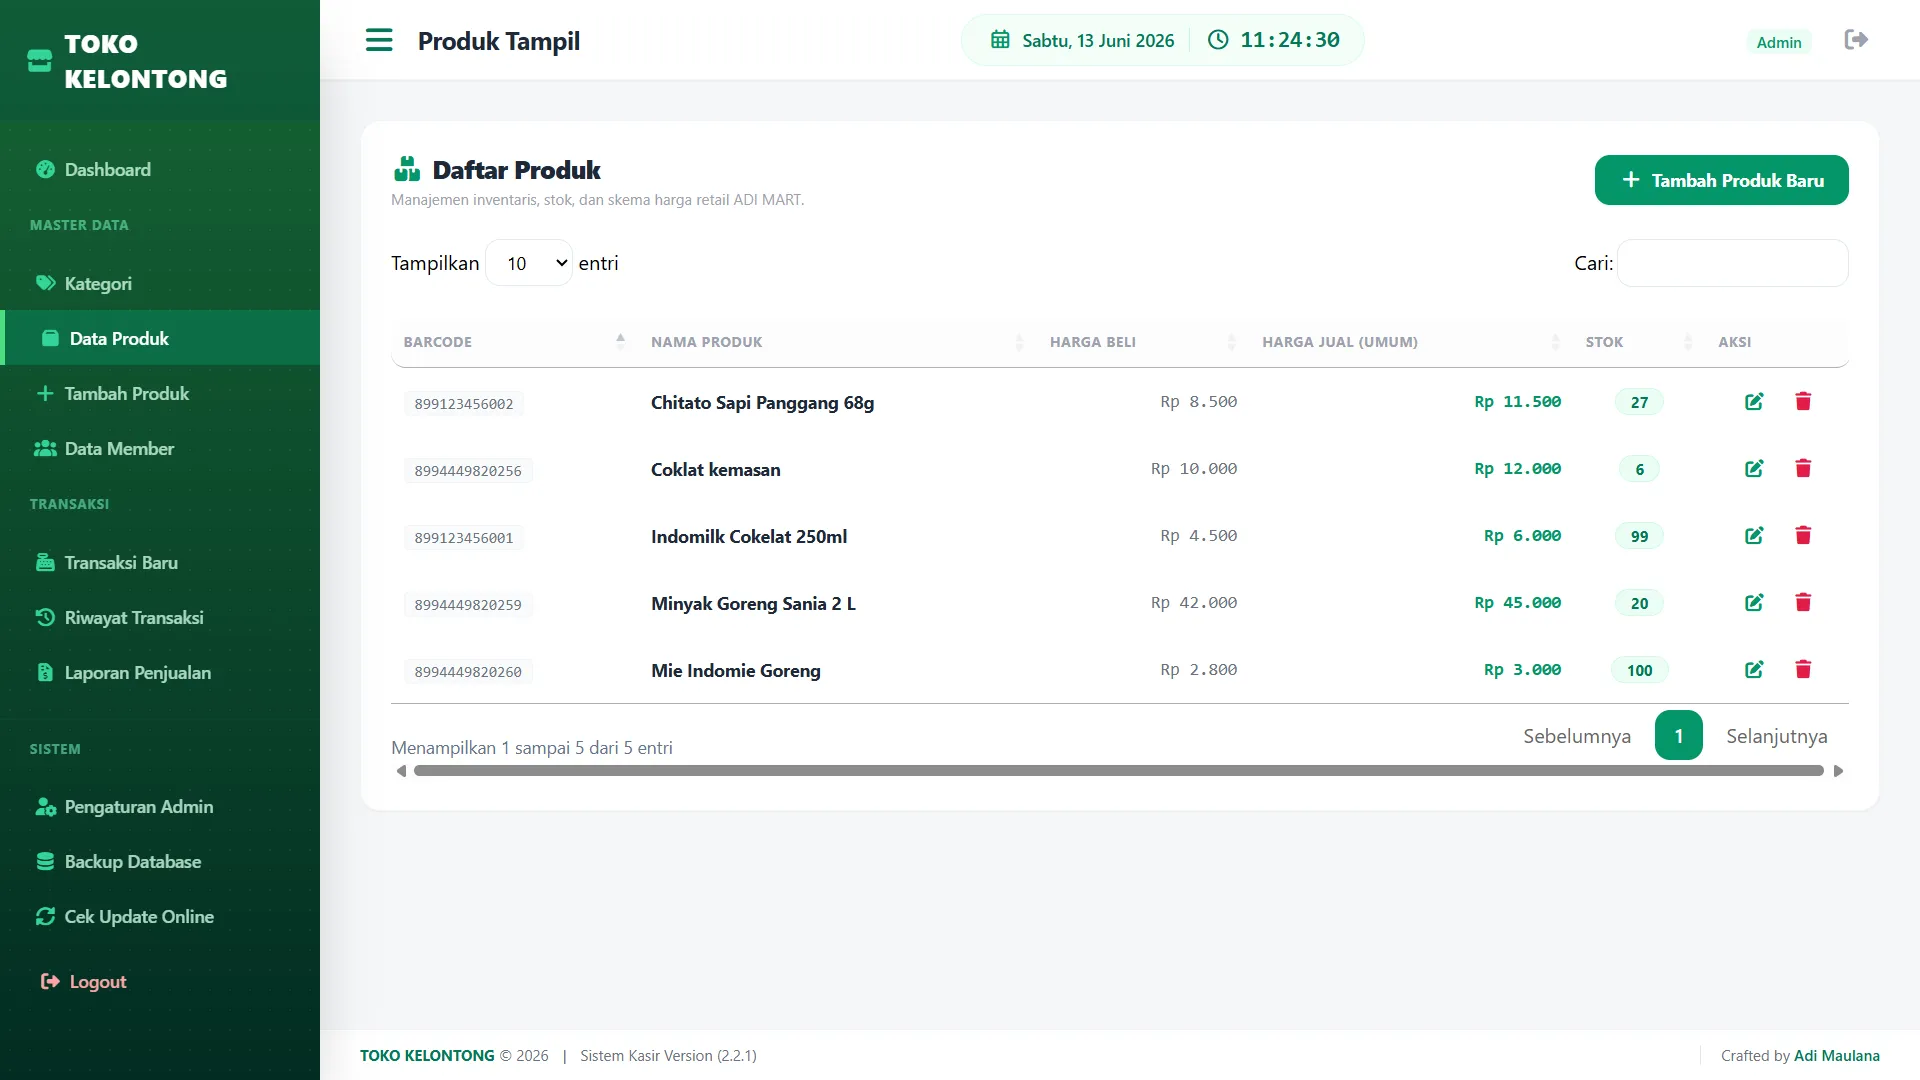1920x1080 pixels.
Task: Open Dashboard from sidebar
Action: click(160, 170)
